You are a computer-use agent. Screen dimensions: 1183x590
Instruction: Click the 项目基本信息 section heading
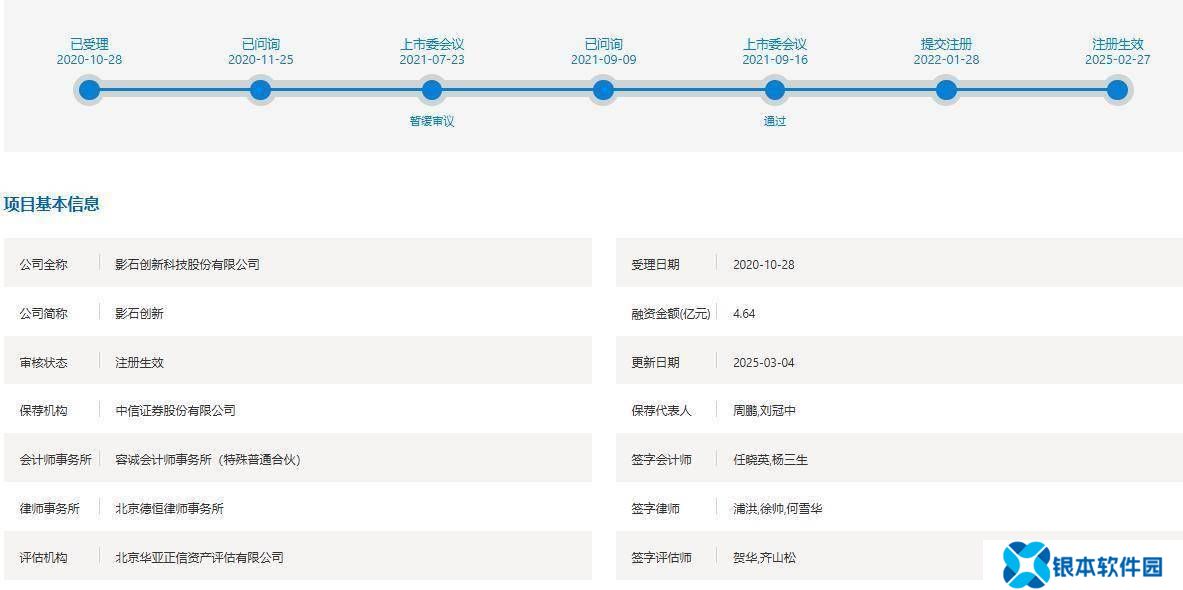[x=52, y=204]
